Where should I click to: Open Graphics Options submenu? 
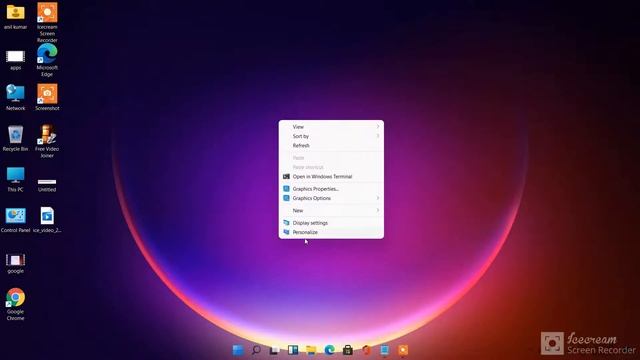pyautogui.click(x=331, y=198)
